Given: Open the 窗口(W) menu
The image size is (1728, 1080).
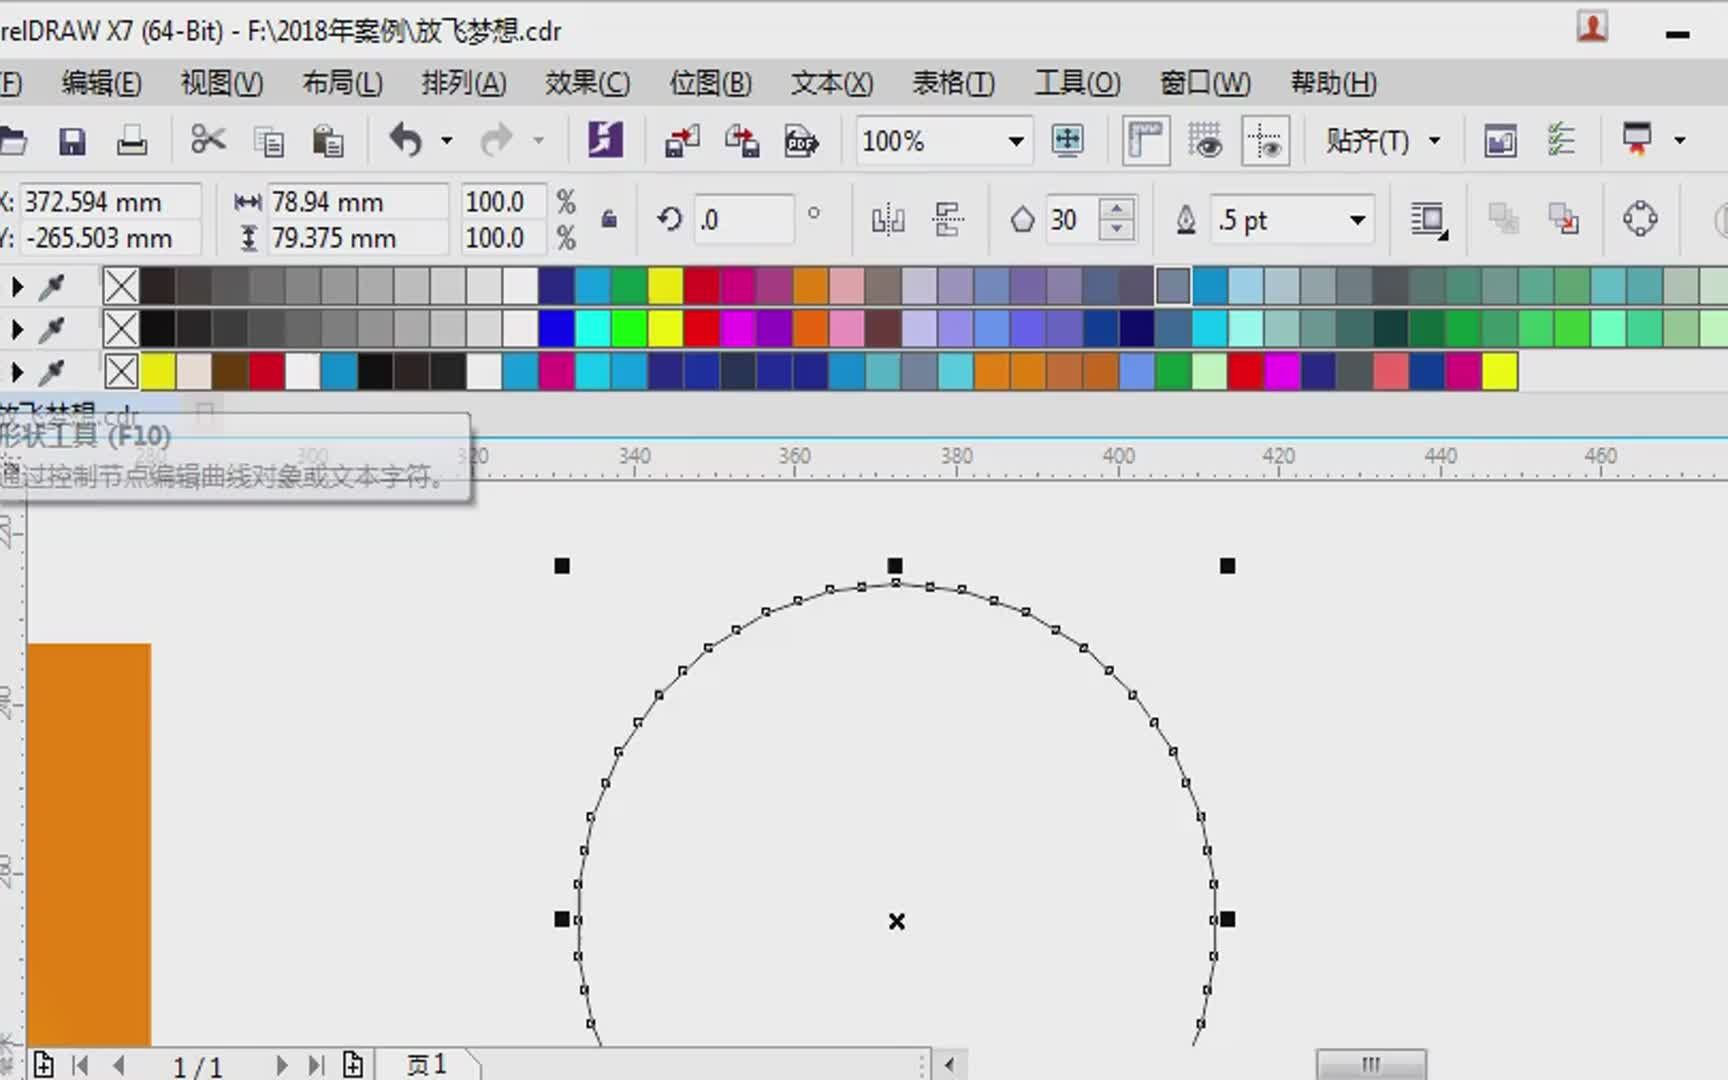Looking at the screenshot, I should click(x=1205, y=83).
